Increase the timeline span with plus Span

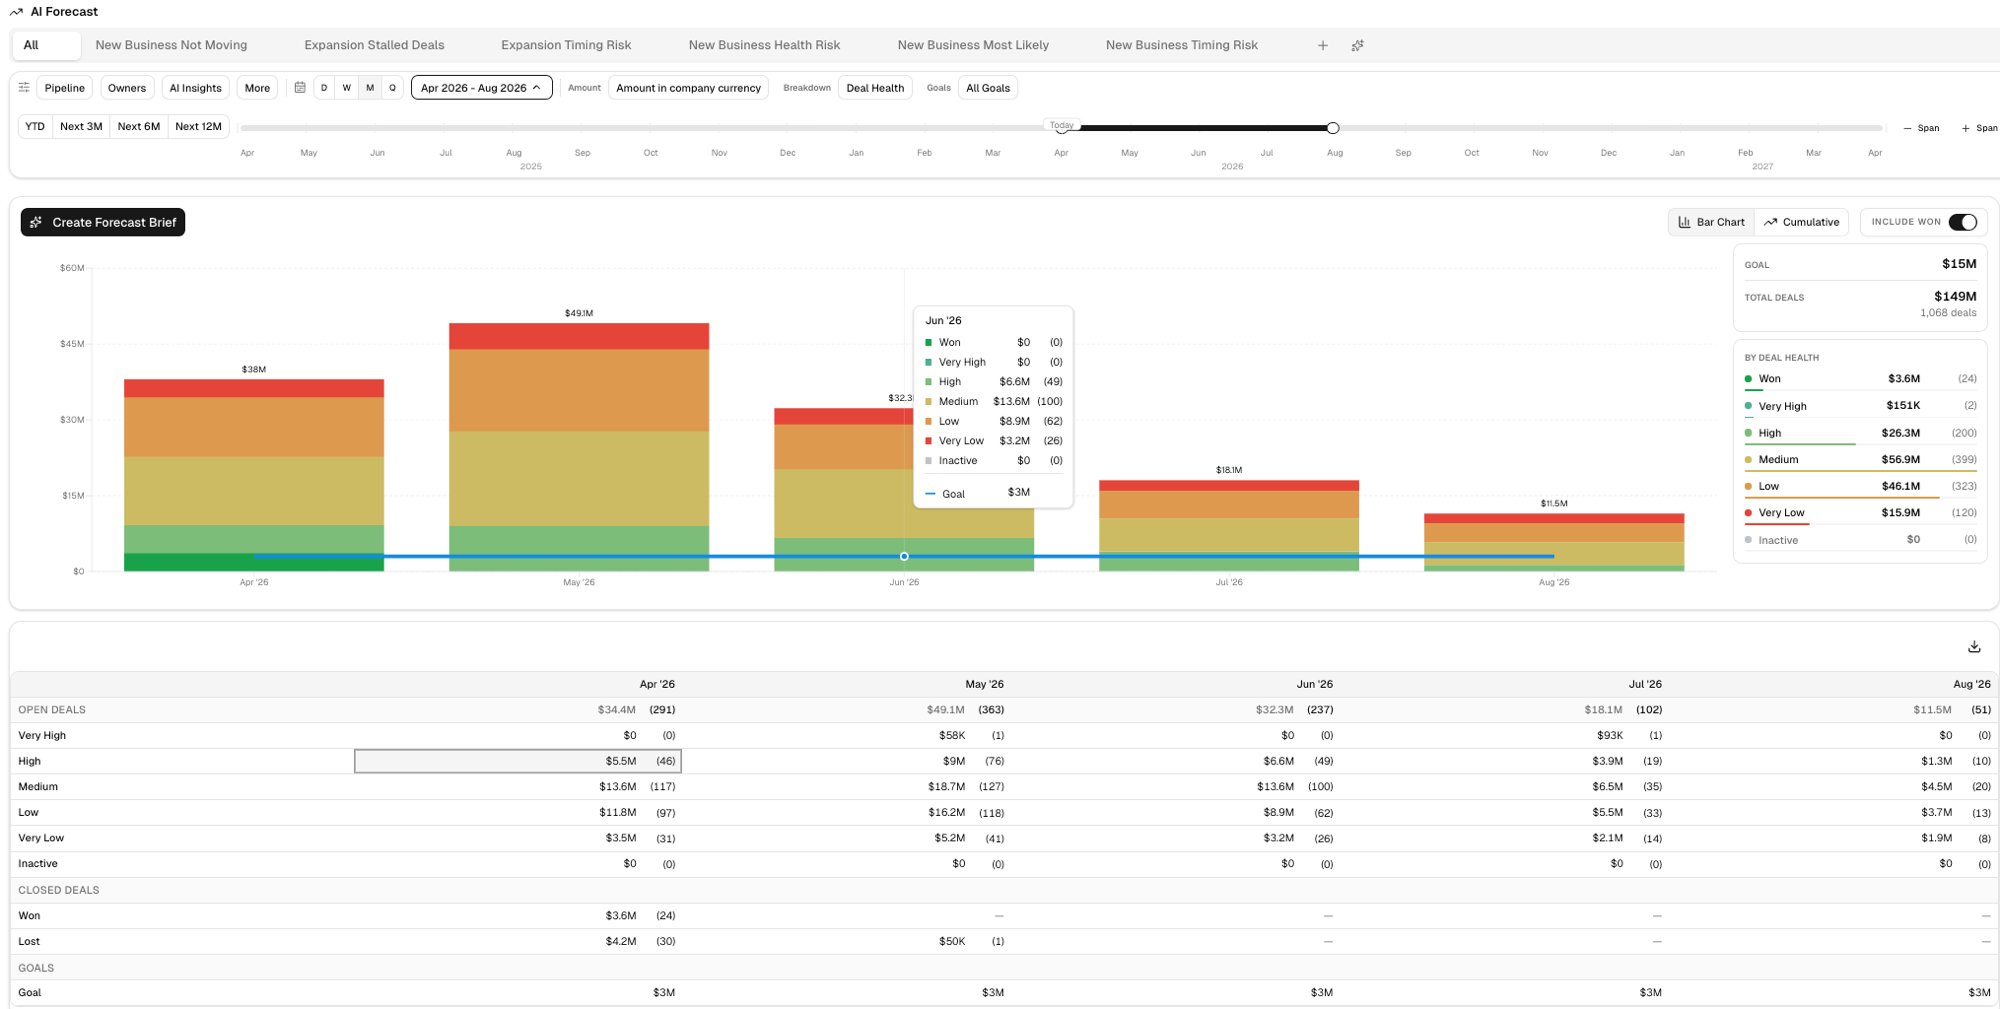(1979, 128)
